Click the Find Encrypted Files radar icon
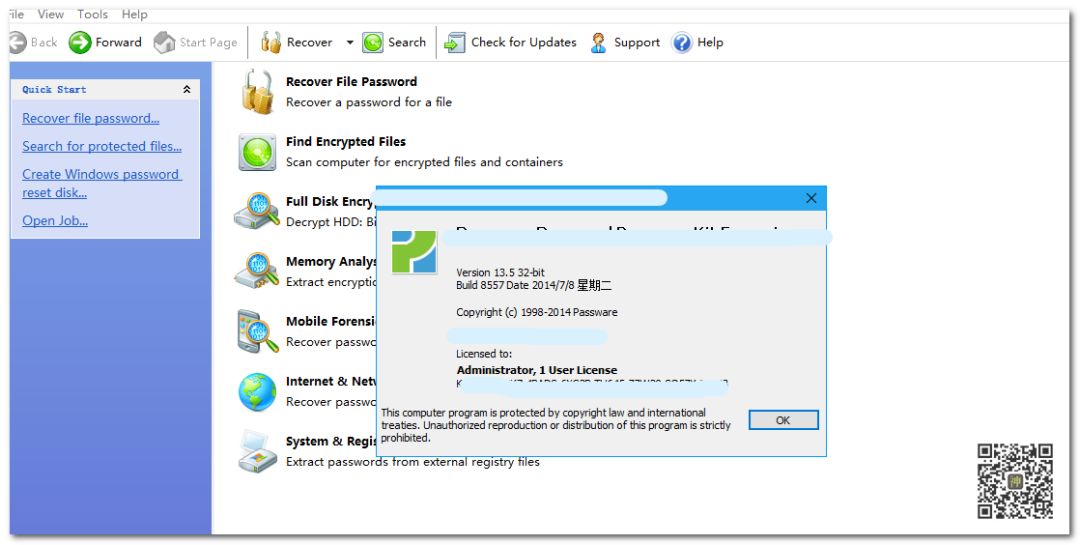The height and width of the screenshot is (545, 1080). point(258,152)
